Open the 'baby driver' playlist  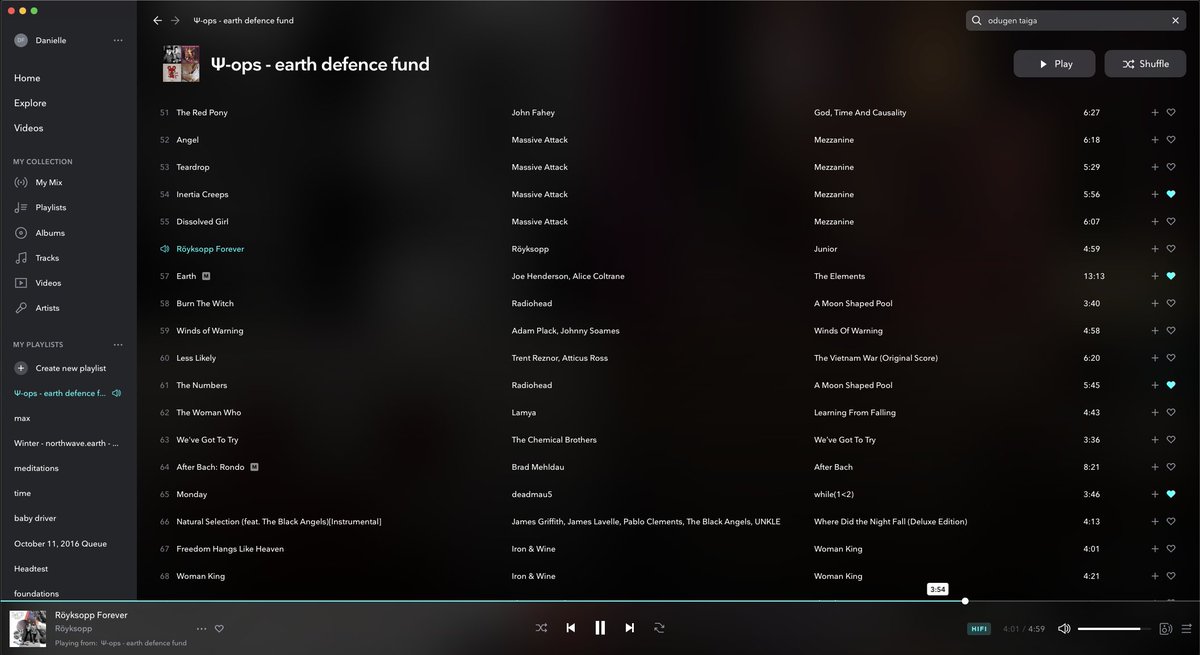(x=35, y=518)
